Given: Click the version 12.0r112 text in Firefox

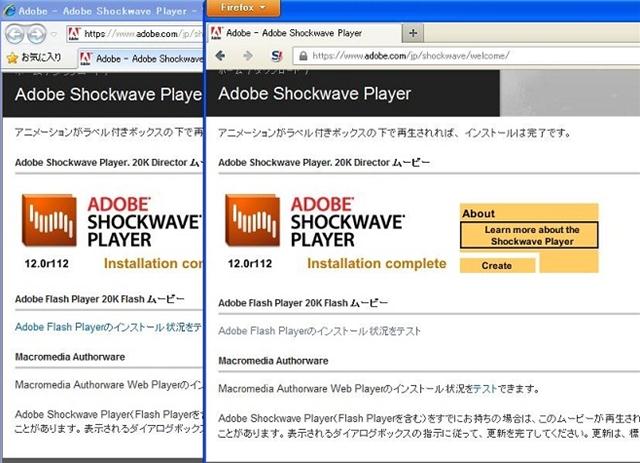Looking at the screenshot, I should [x=250, y=264].
